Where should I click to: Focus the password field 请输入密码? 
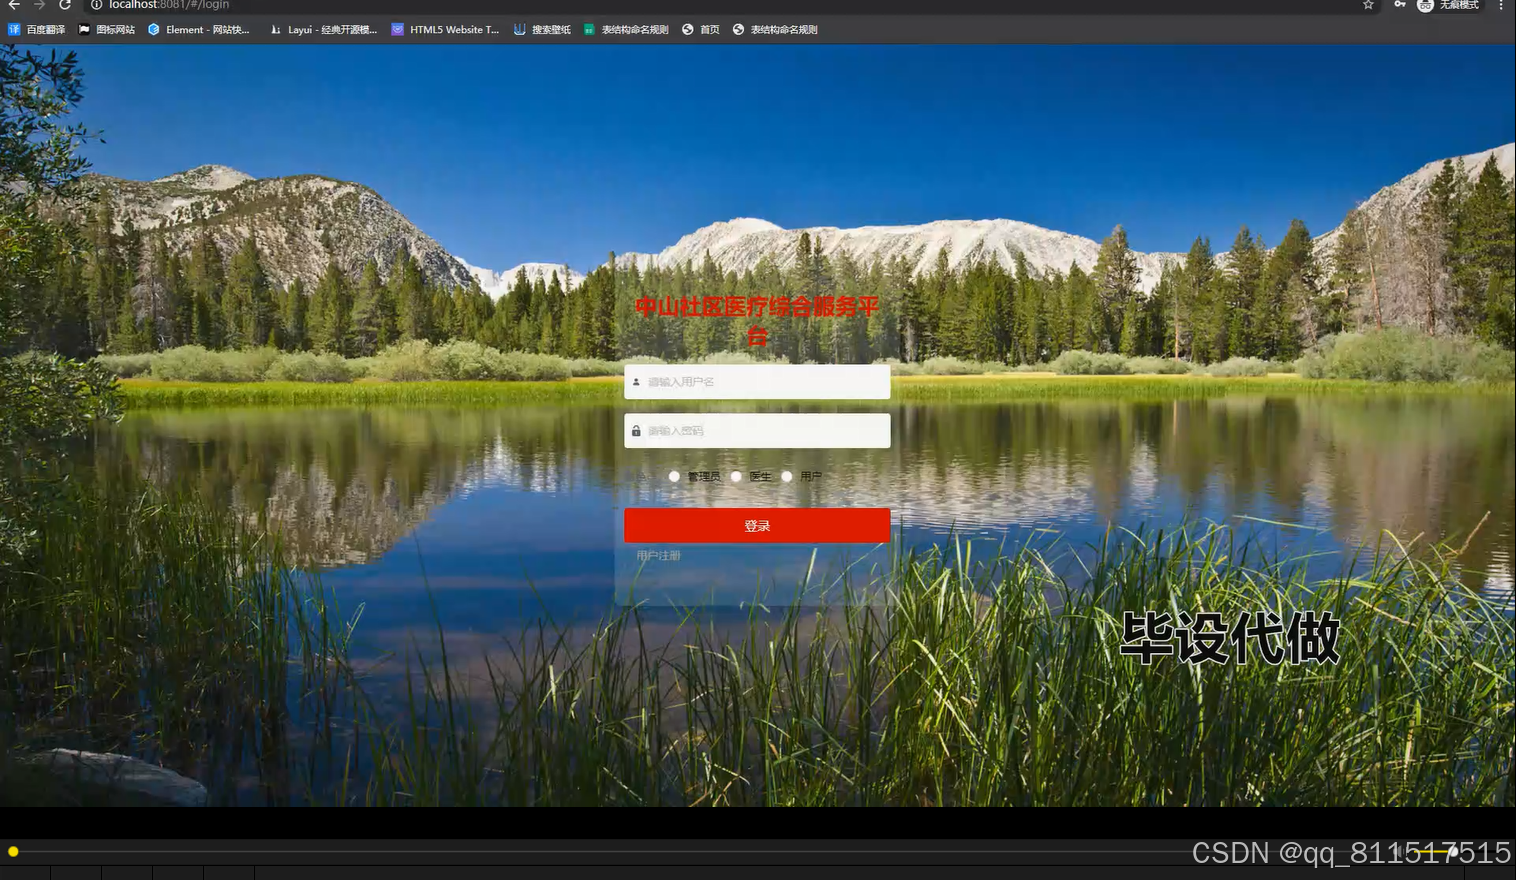(x=757, y=431)
